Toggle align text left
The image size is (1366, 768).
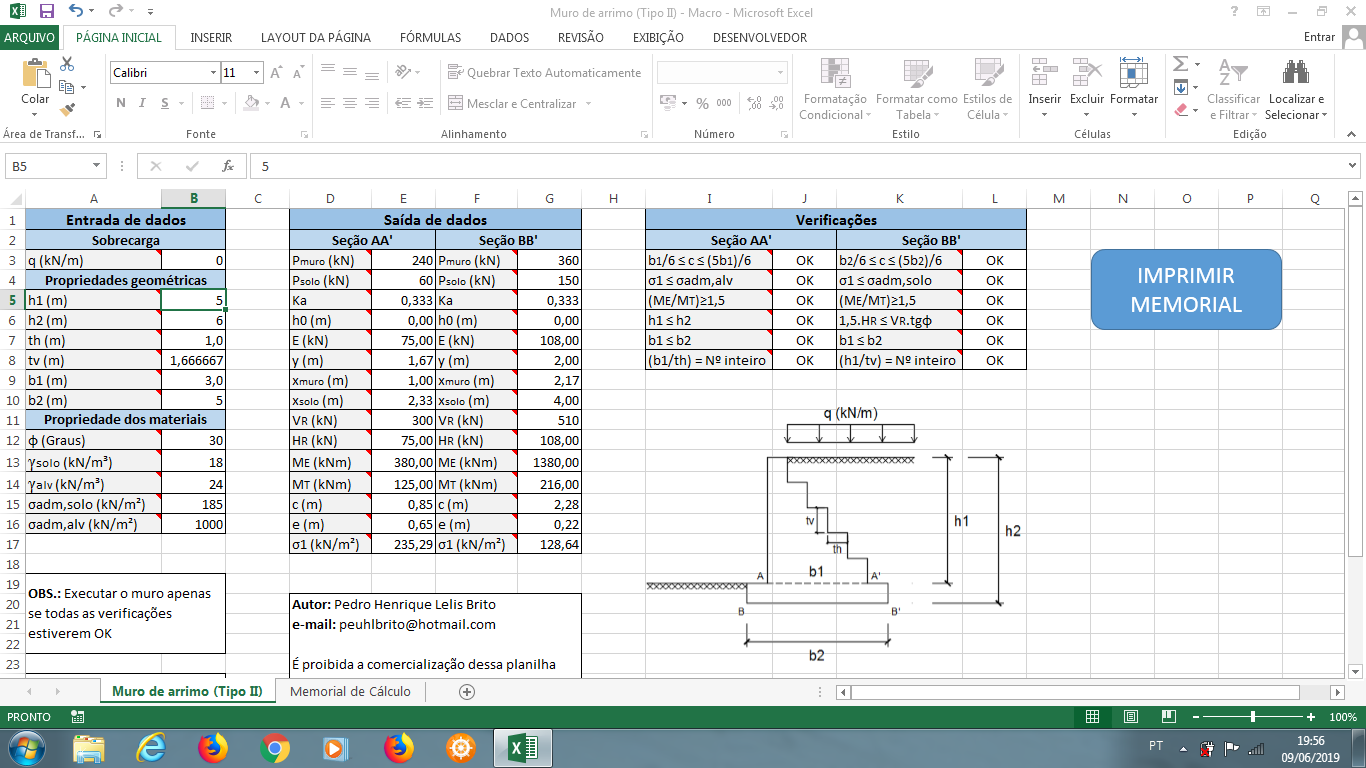(x=327, y=103)
